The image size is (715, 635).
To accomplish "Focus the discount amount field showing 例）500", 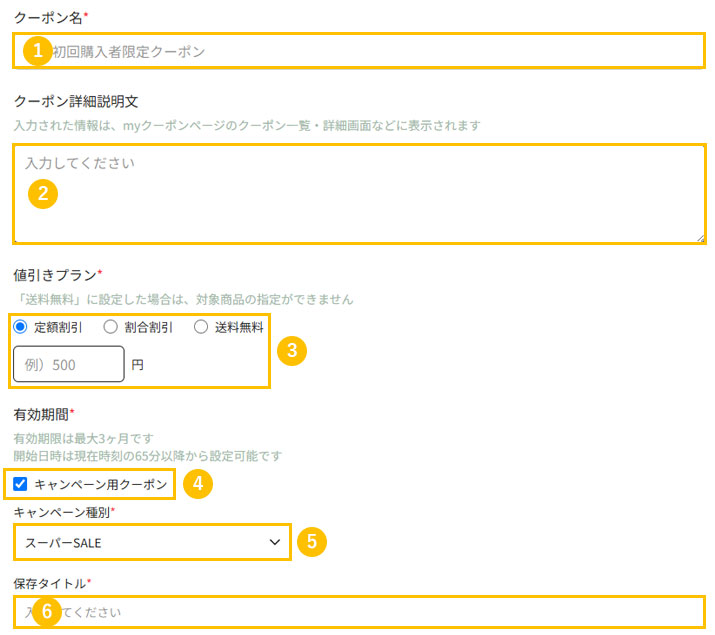I will pos(69,364).
